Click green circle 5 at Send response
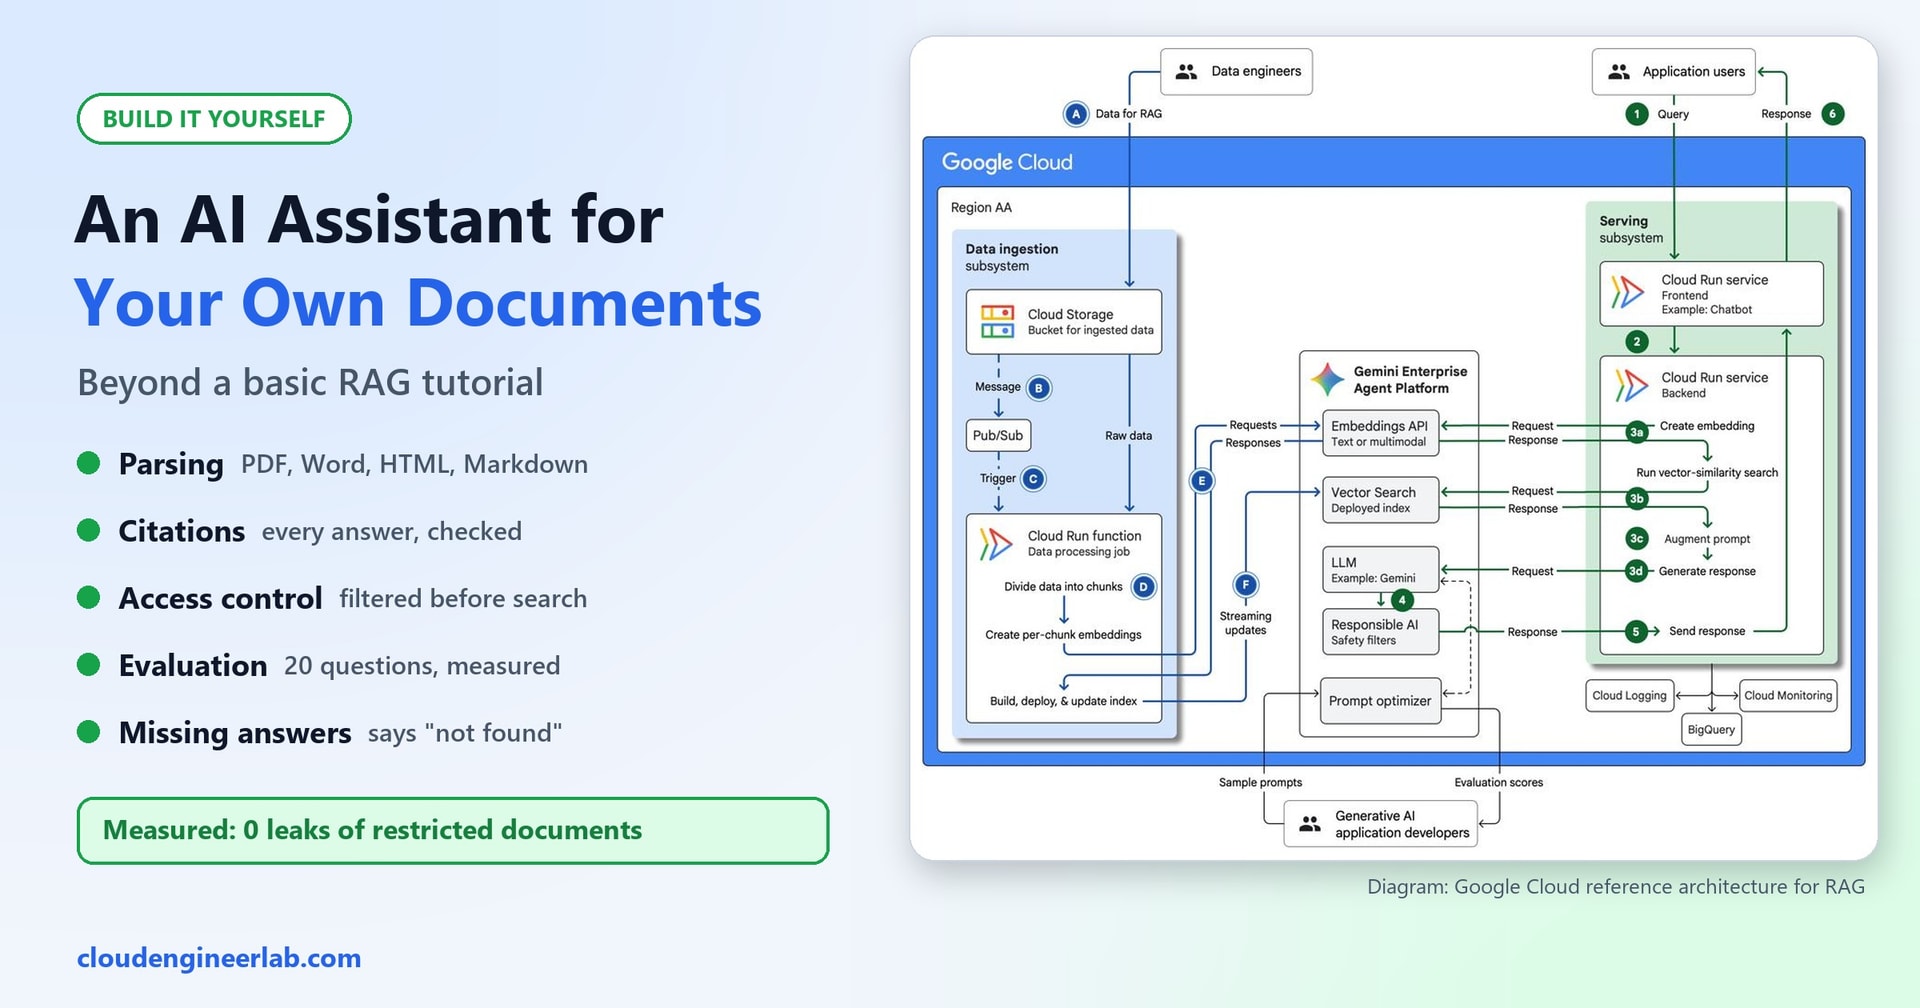 1636,632
